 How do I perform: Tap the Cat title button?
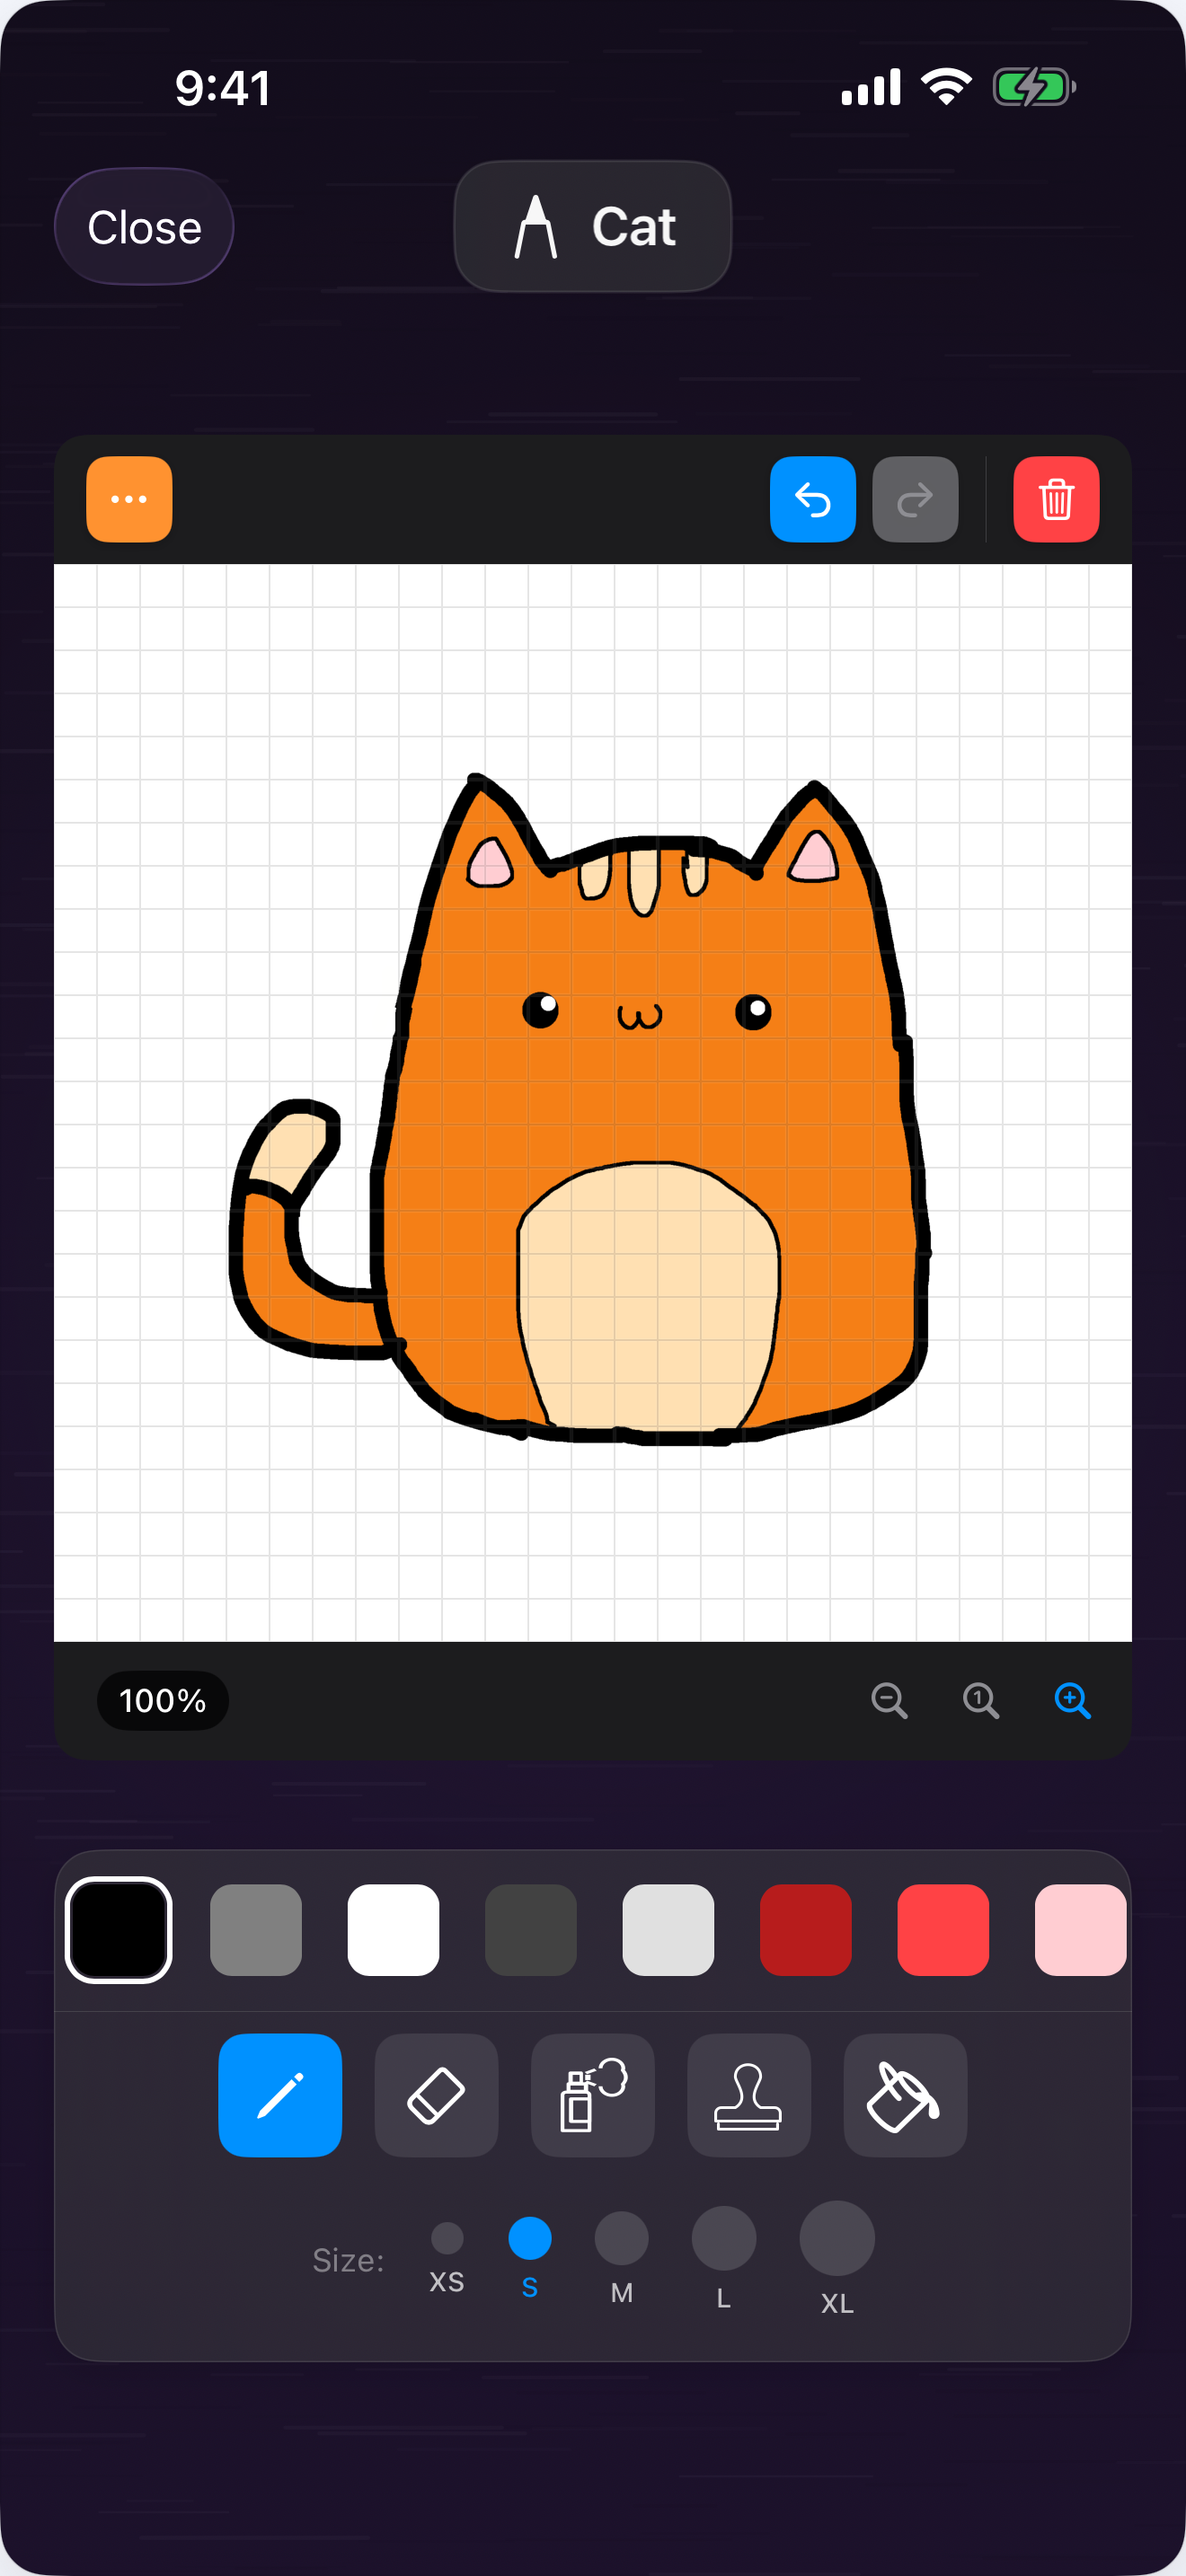point(592,226)
